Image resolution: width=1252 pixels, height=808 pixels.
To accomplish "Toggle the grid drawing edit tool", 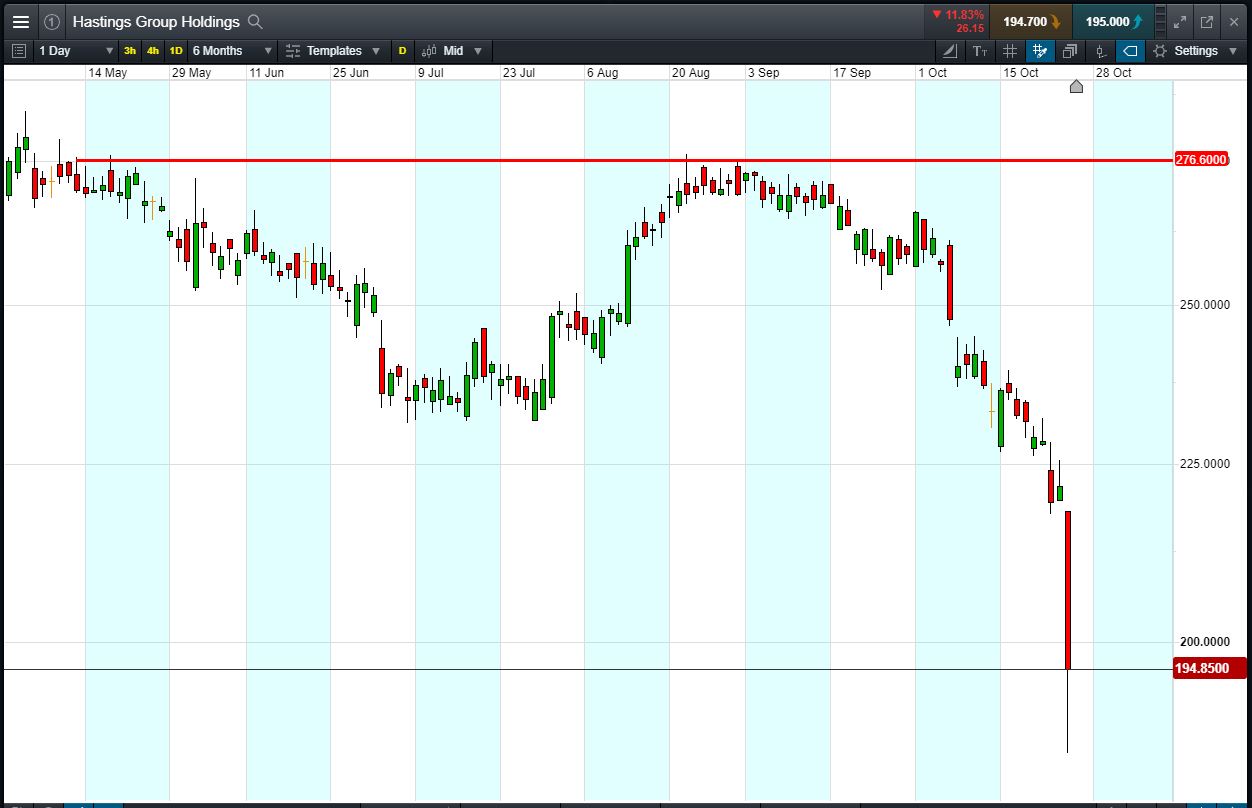I will (1040, 51).
